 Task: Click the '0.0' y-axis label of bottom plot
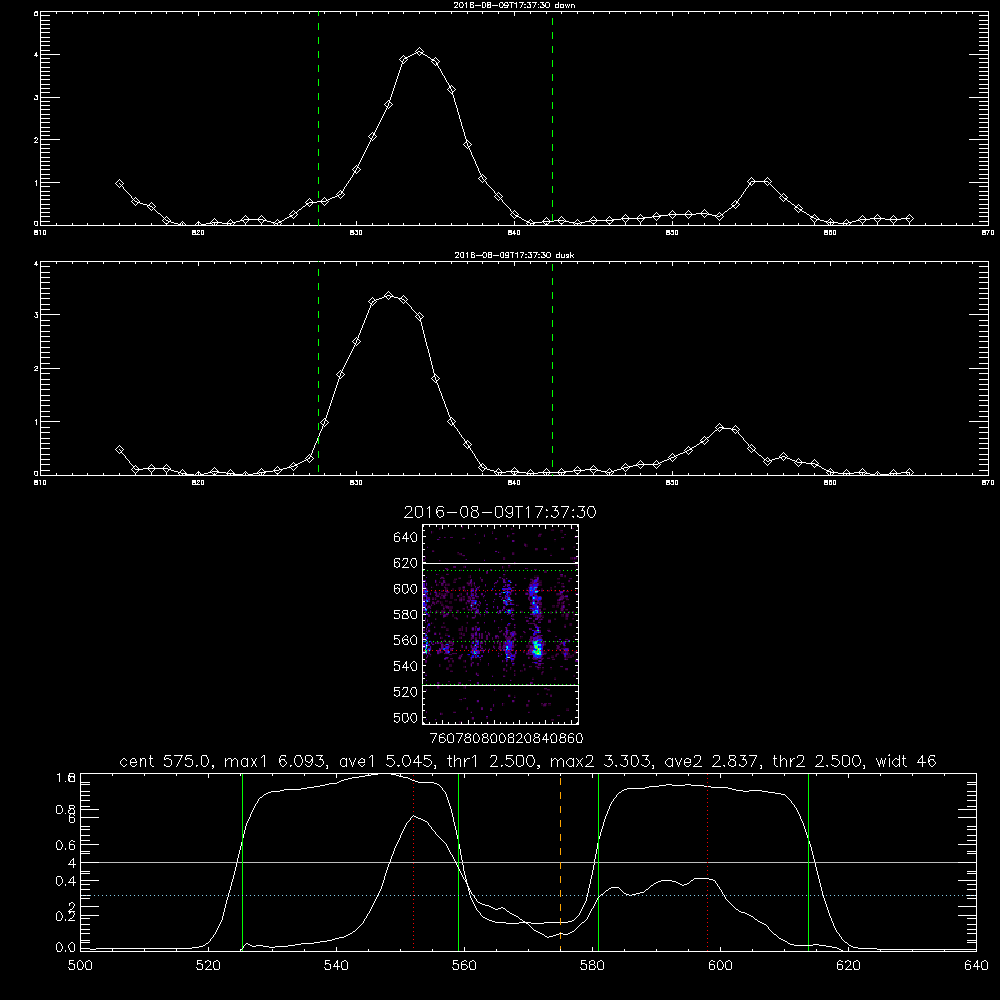(x=66, y=948)
